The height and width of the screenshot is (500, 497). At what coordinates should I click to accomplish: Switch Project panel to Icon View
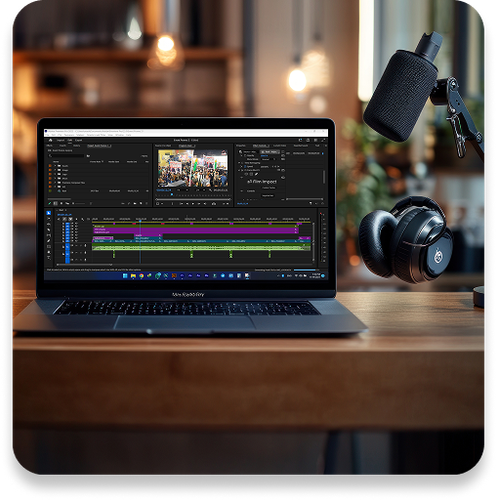61,203
